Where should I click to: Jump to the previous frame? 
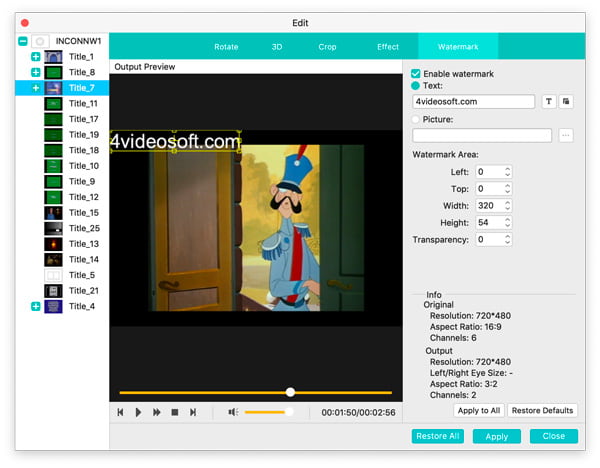point(120,412)
